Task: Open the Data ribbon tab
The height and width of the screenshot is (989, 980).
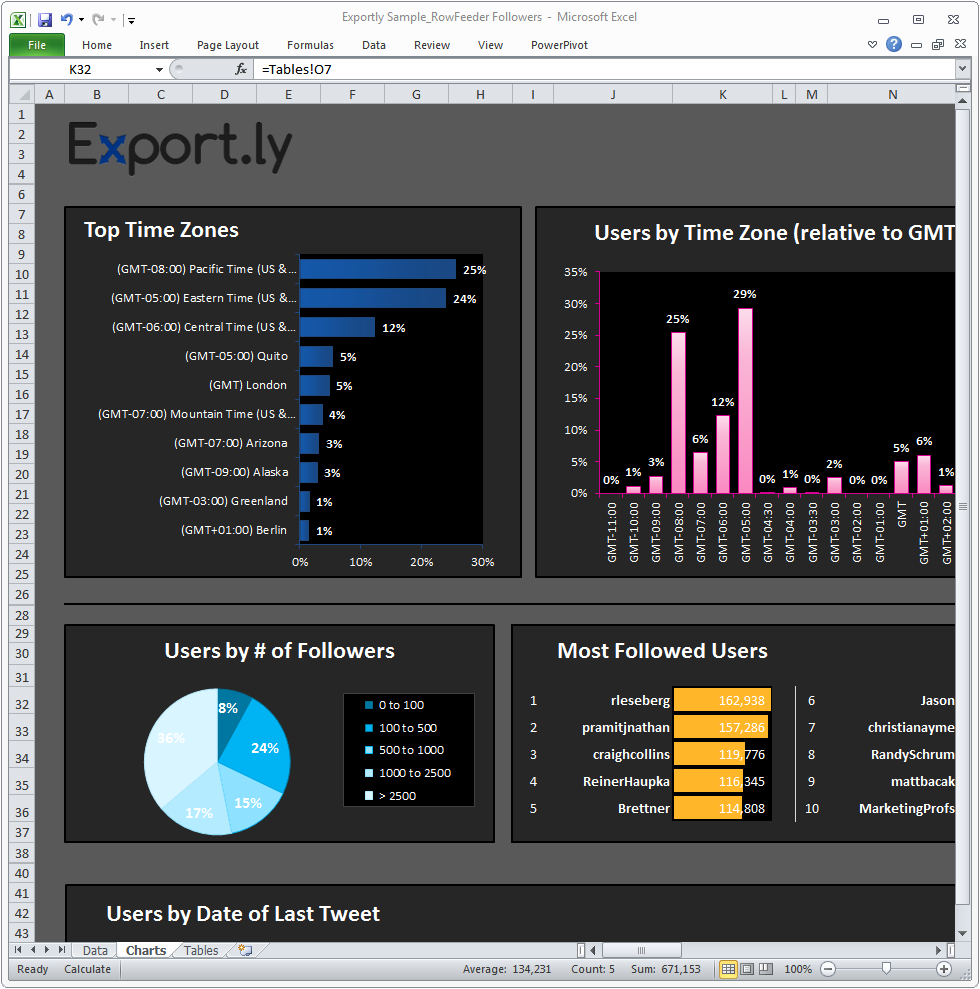Action: tap(373, 45)
